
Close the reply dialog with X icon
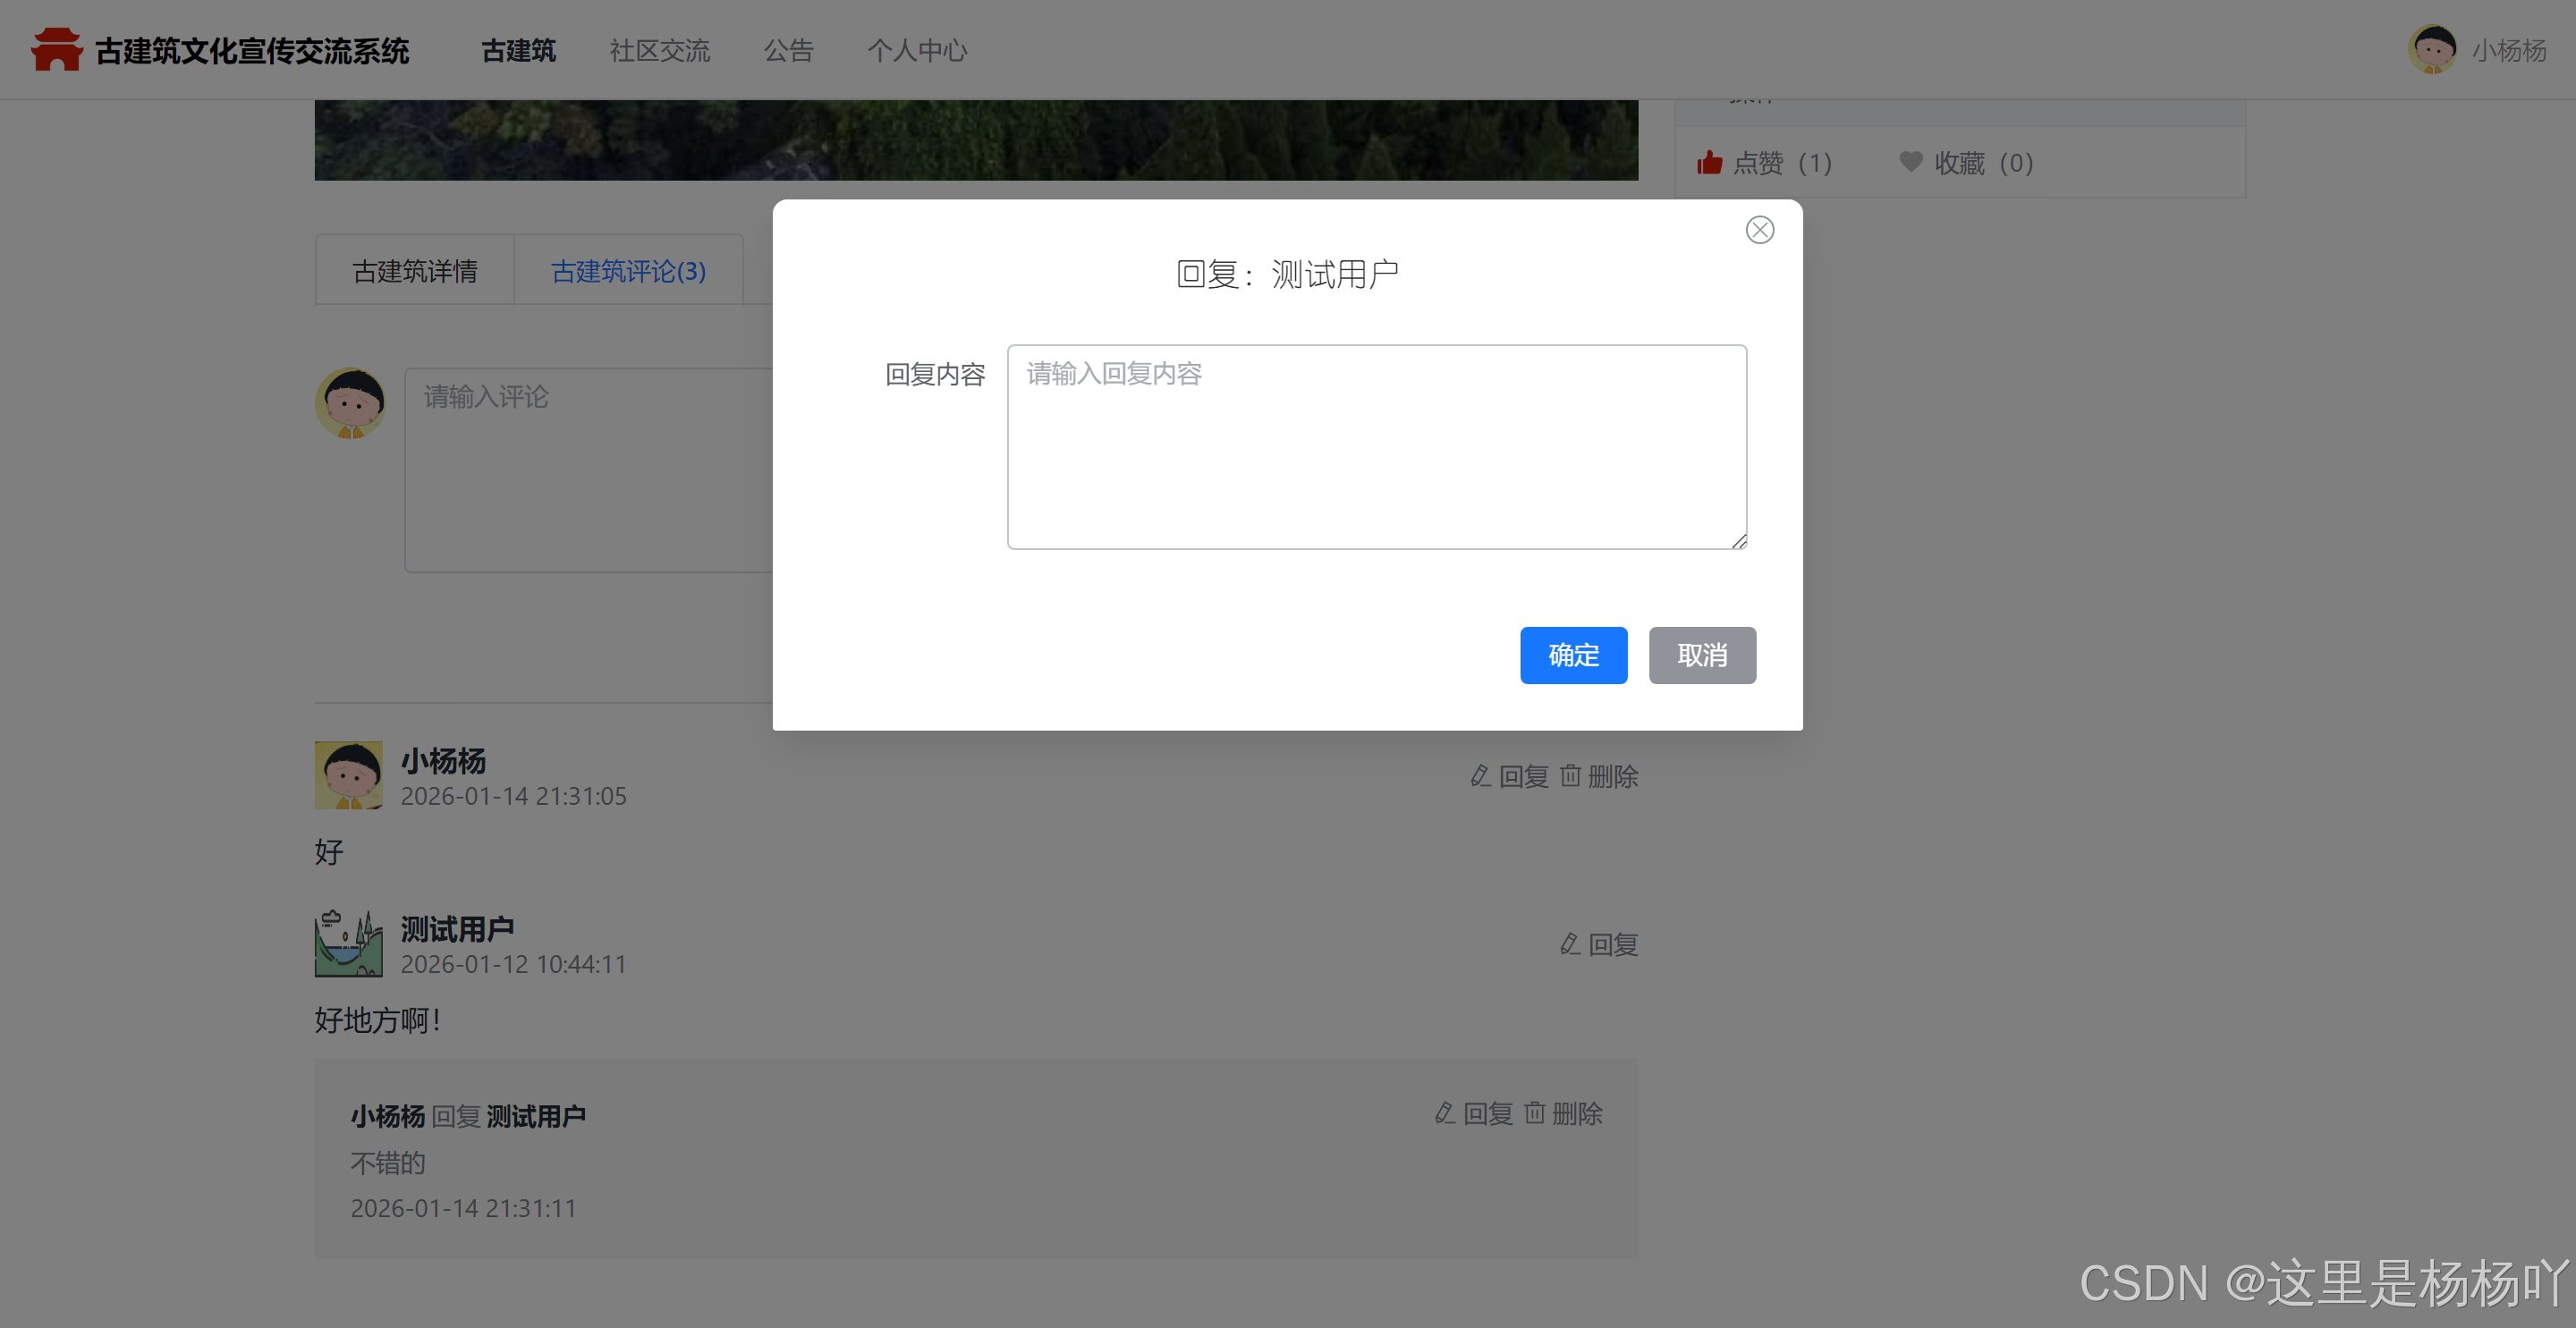pos(1759,230)
